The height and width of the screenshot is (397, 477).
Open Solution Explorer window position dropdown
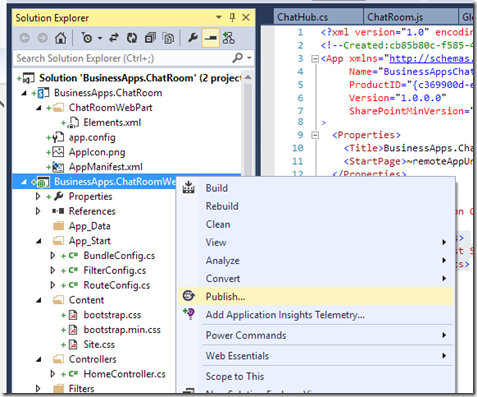[219, 17]
